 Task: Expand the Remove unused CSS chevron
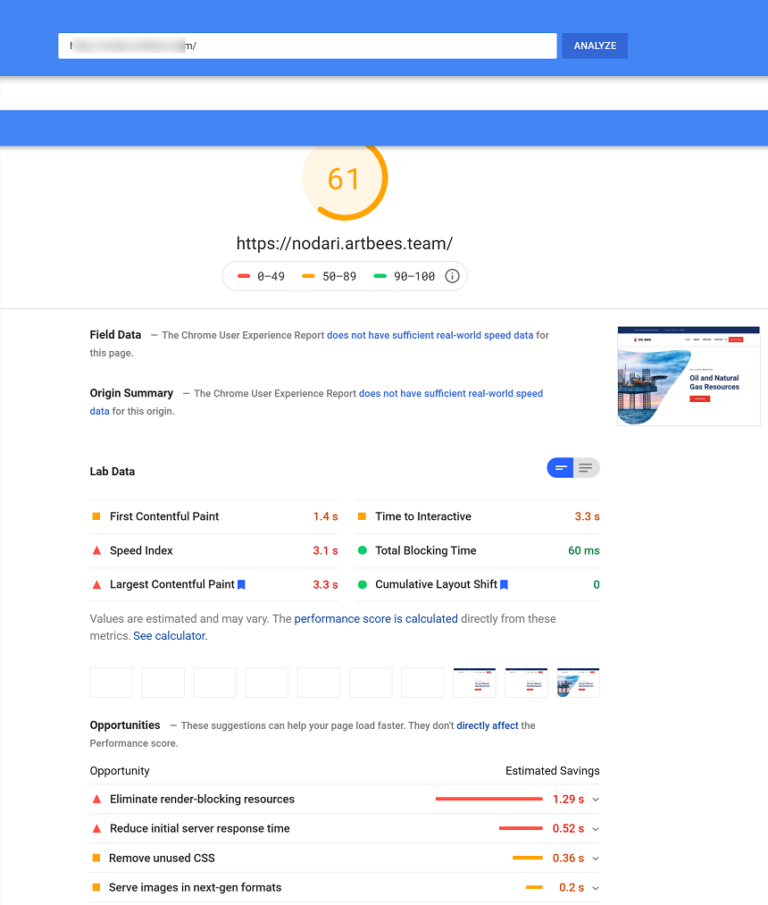(x=596, y=858)
